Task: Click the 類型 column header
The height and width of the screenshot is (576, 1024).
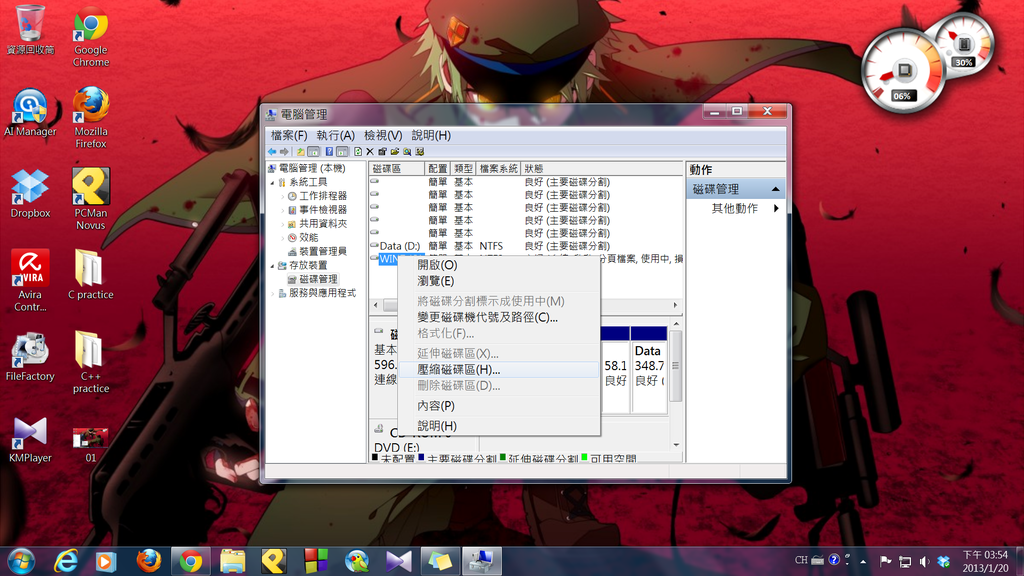Action: pyautogui.click(x=463, y=168)
